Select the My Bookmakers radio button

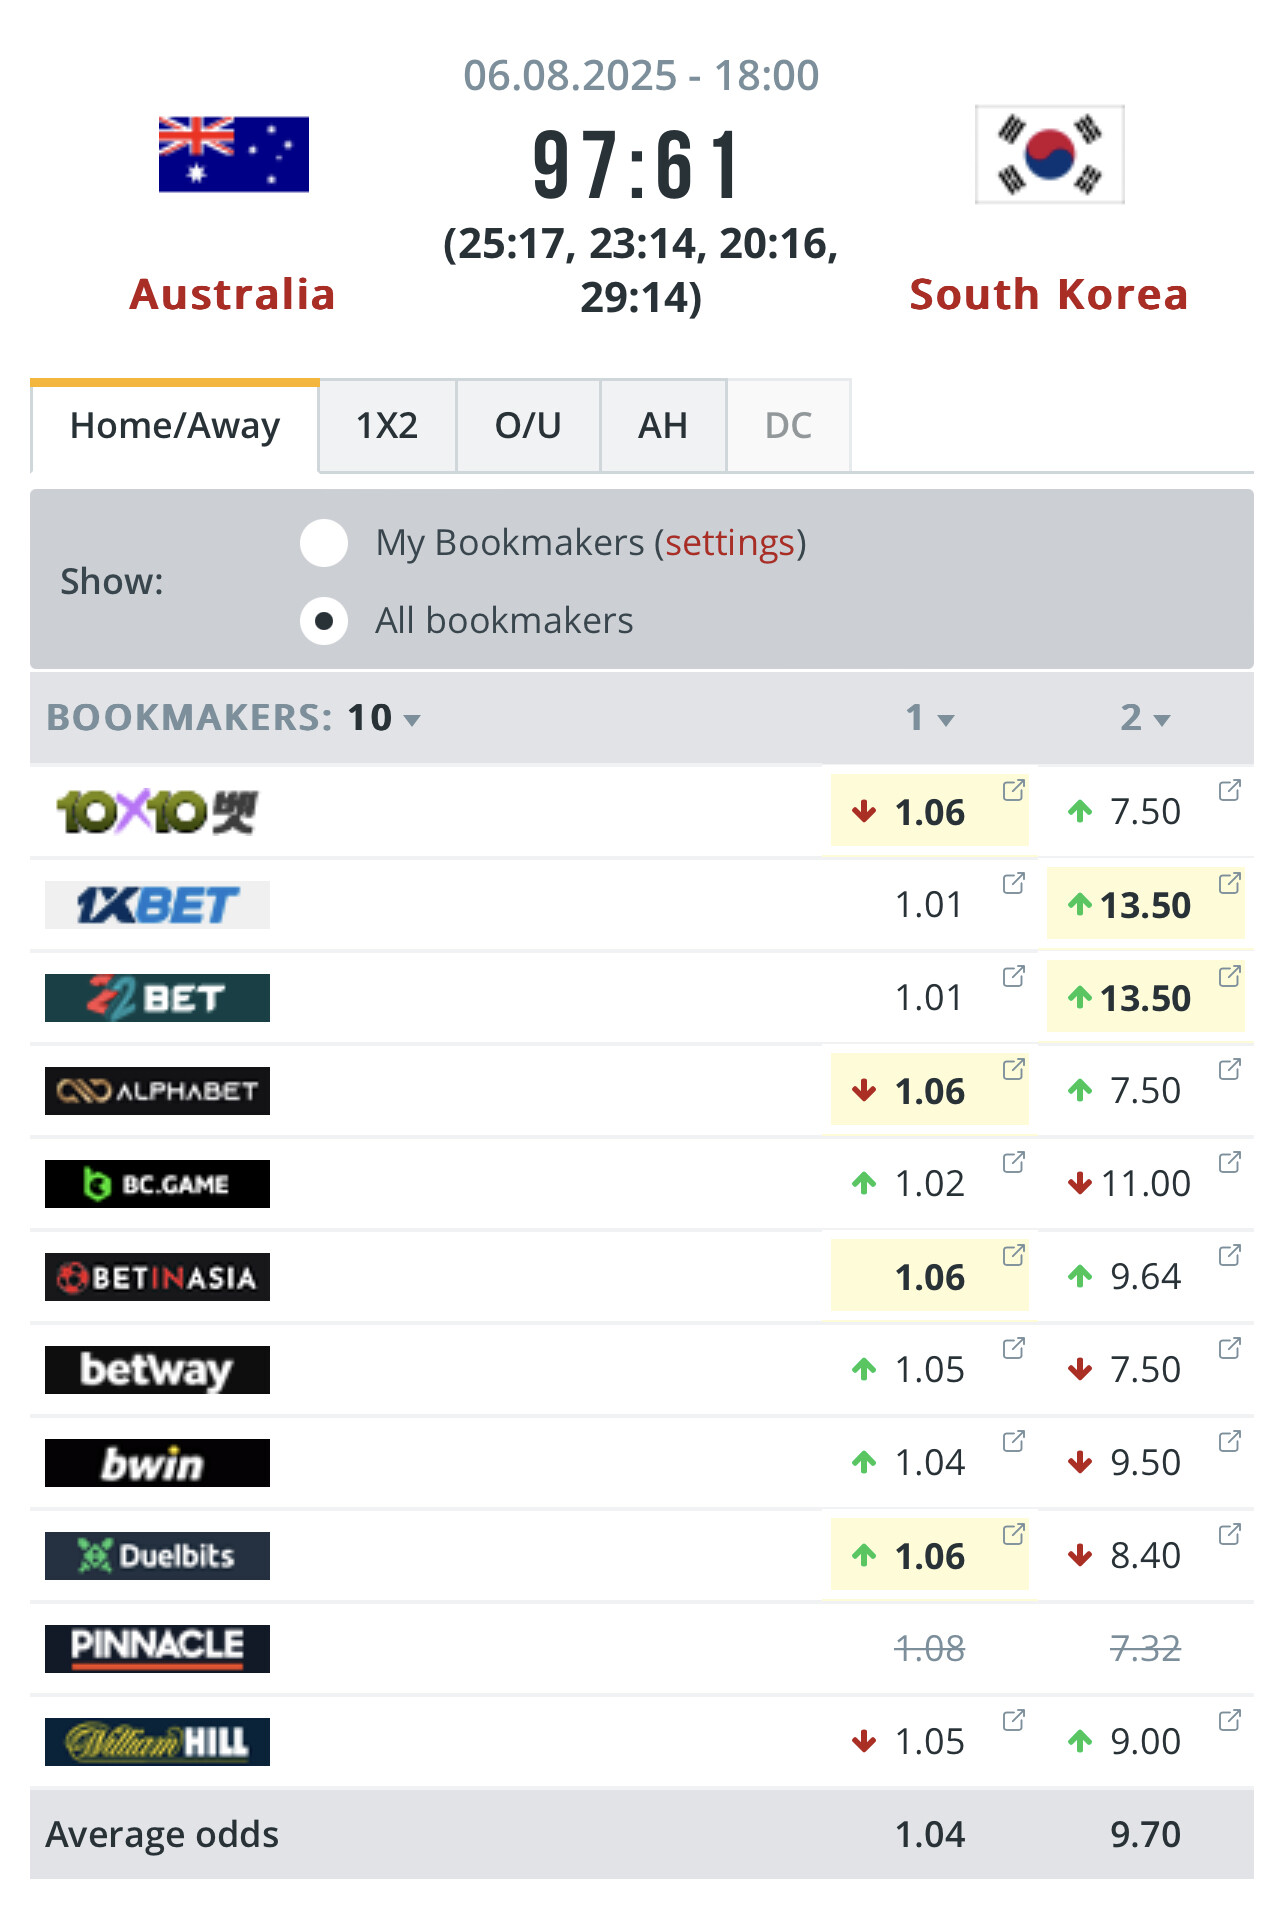coord(324,543)
